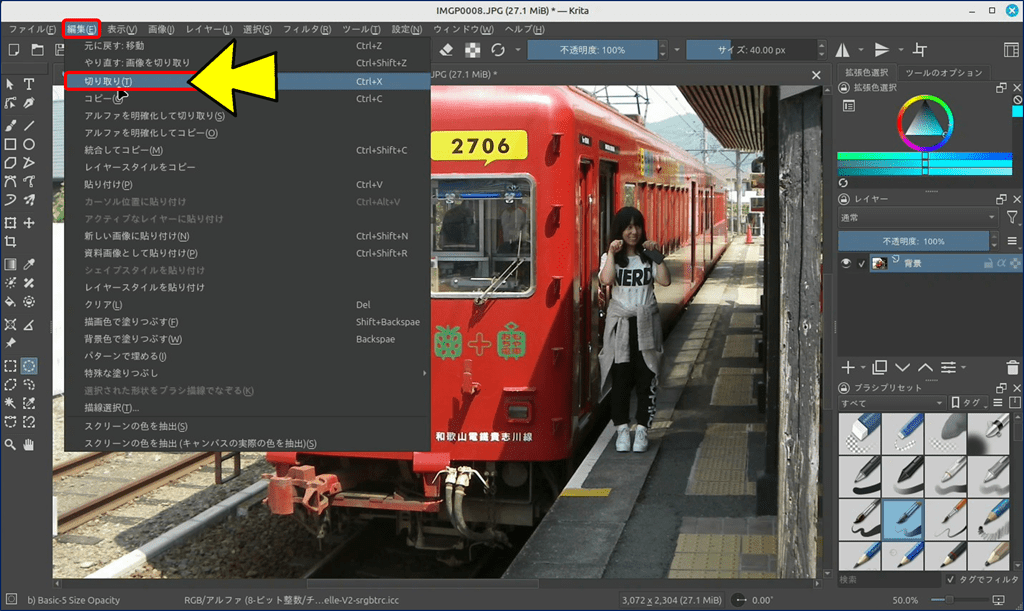Click 貼り付け(P) in the edit menu

(108, 185)
